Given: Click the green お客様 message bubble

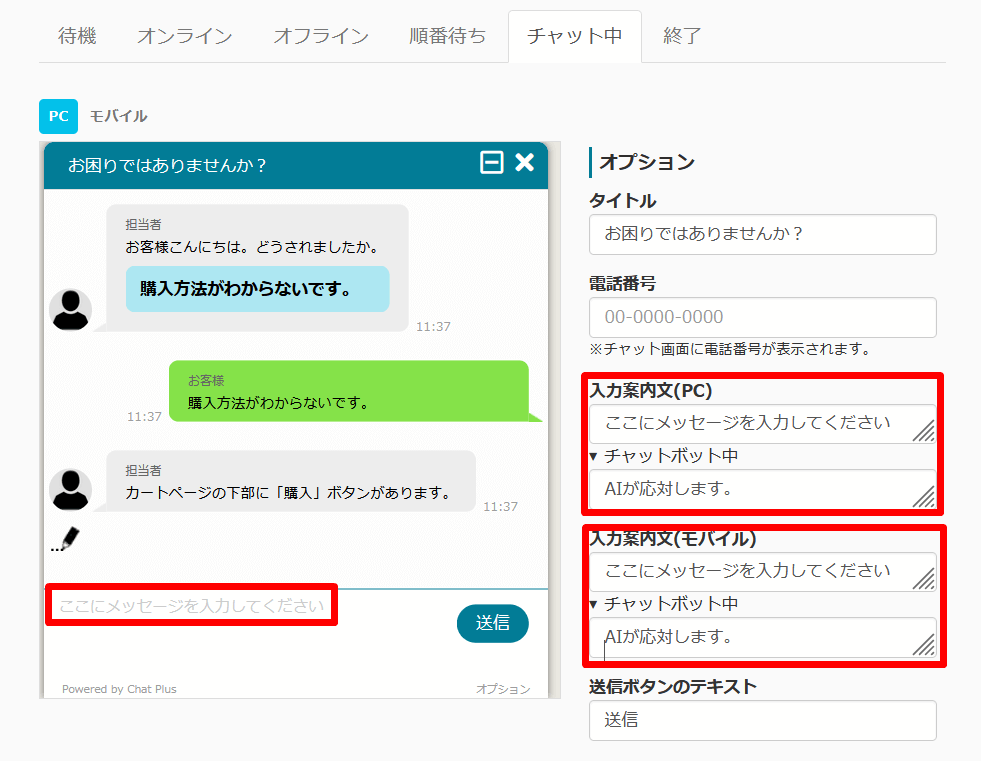Looking at the screenshot, I should point(348,391).
